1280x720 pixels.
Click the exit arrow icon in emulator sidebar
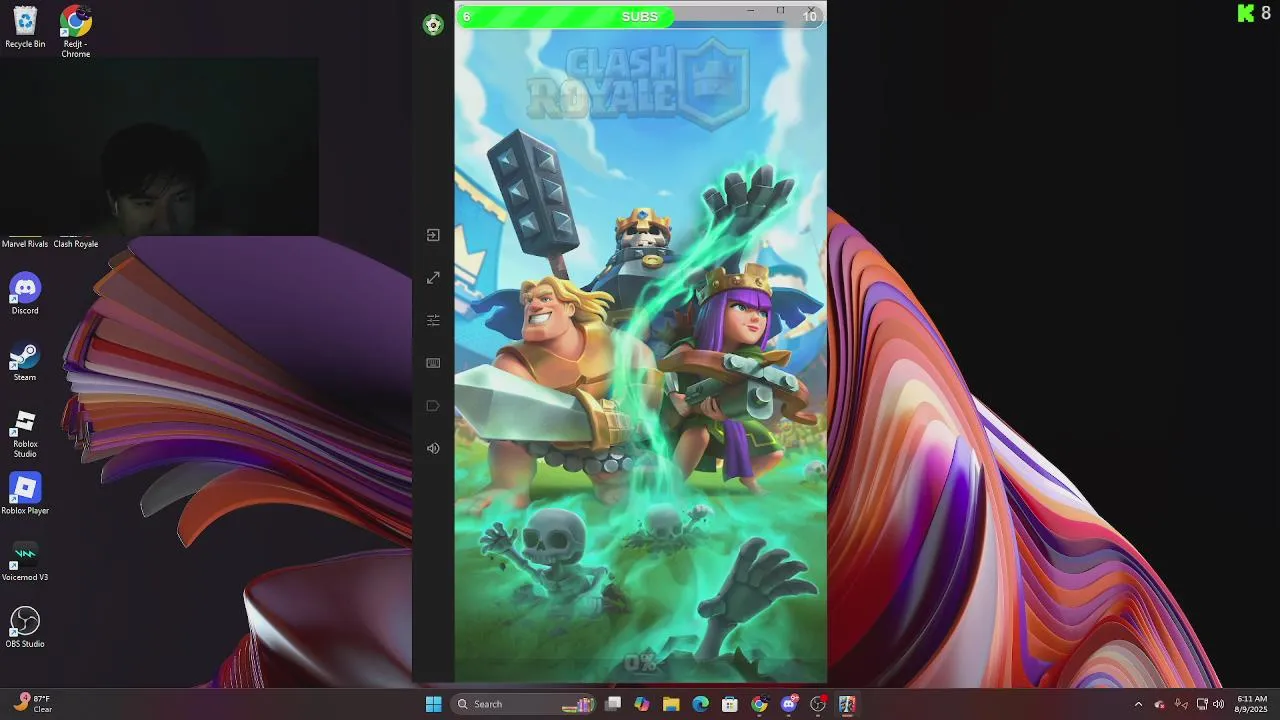pos(433,235)
